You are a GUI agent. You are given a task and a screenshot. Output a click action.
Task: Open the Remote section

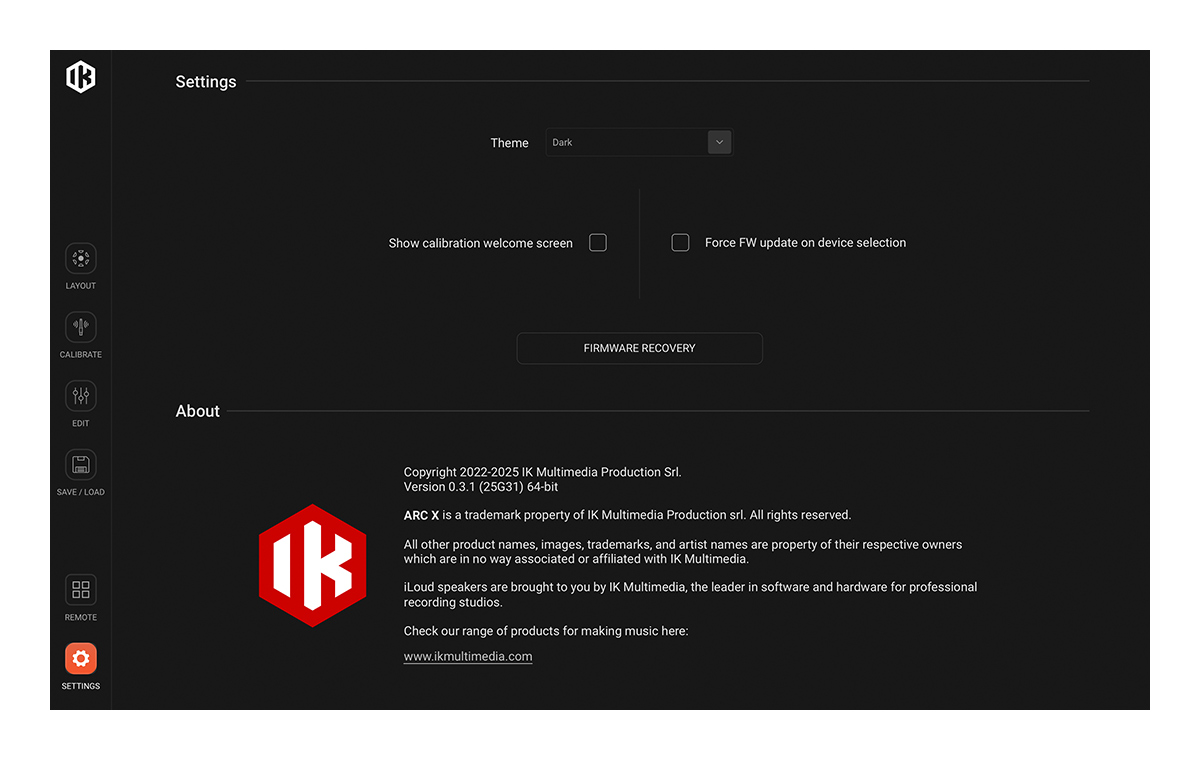tap(81, 590)
